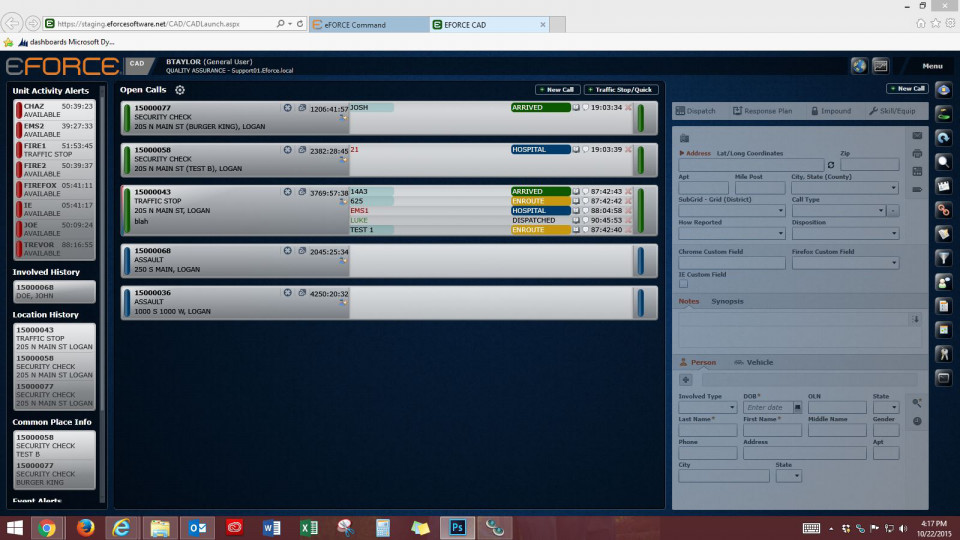This screenshot has width=960, height=540.
Task: Click the plus icon under Person tab
Action: [685, 380]
